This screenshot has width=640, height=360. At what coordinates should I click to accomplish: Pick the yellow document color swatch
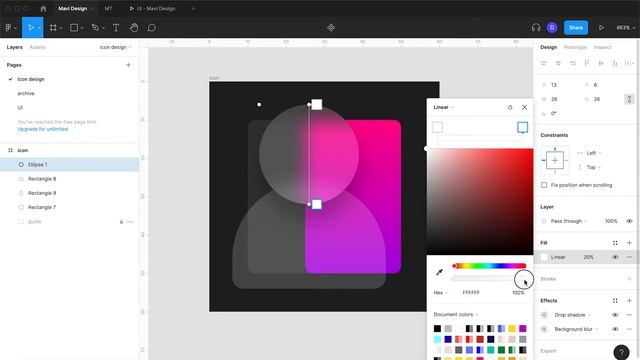[x=512, y=329]
